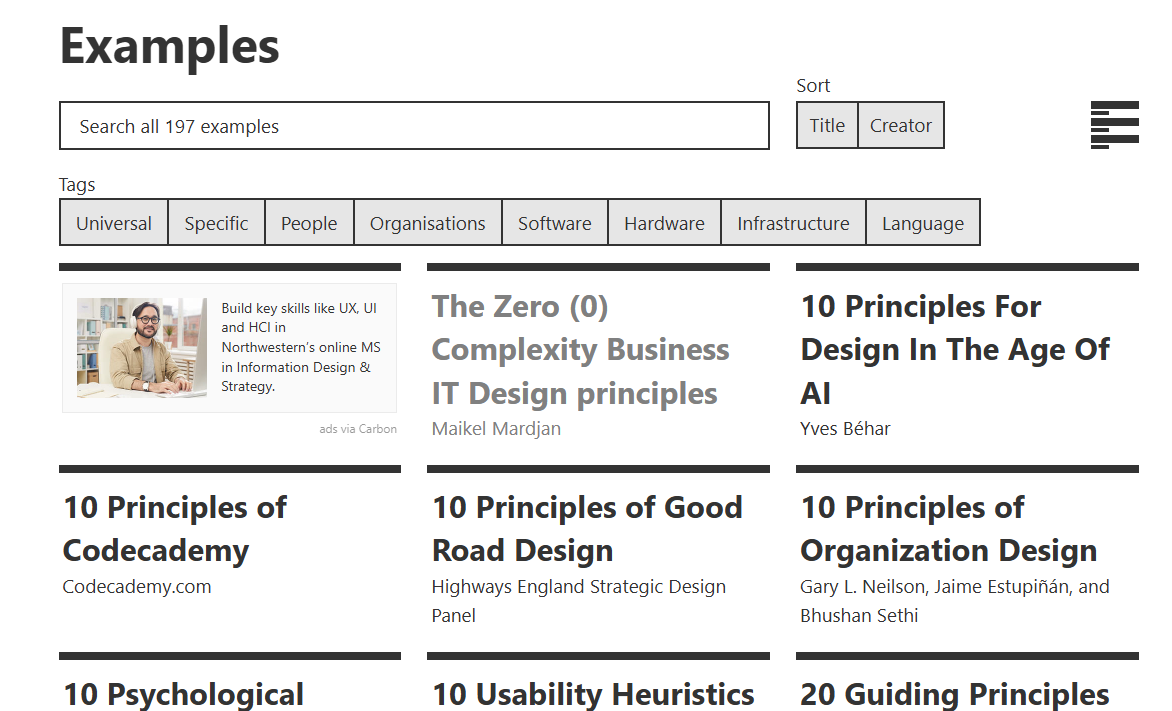Open the Northwestern online MS ad text

(301, 347)
